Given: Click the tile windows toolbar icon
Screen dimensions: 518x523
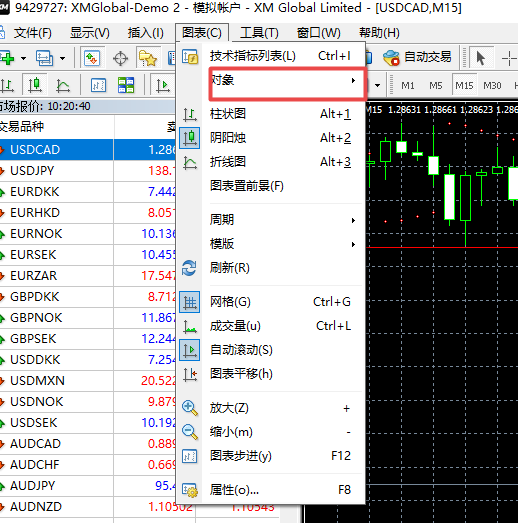Looking at the screenshot, I should point(126,85).
